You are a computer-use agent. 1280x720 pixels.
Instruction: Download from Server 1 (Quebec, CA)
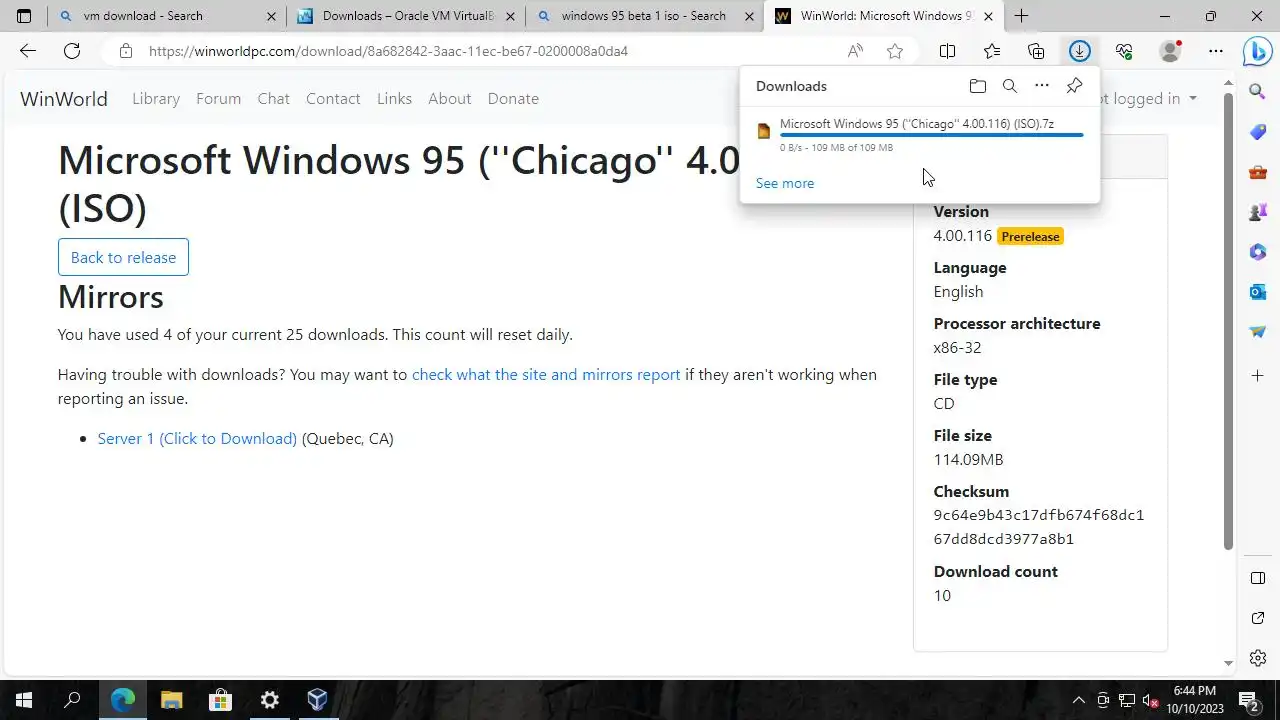pos(197,438)
